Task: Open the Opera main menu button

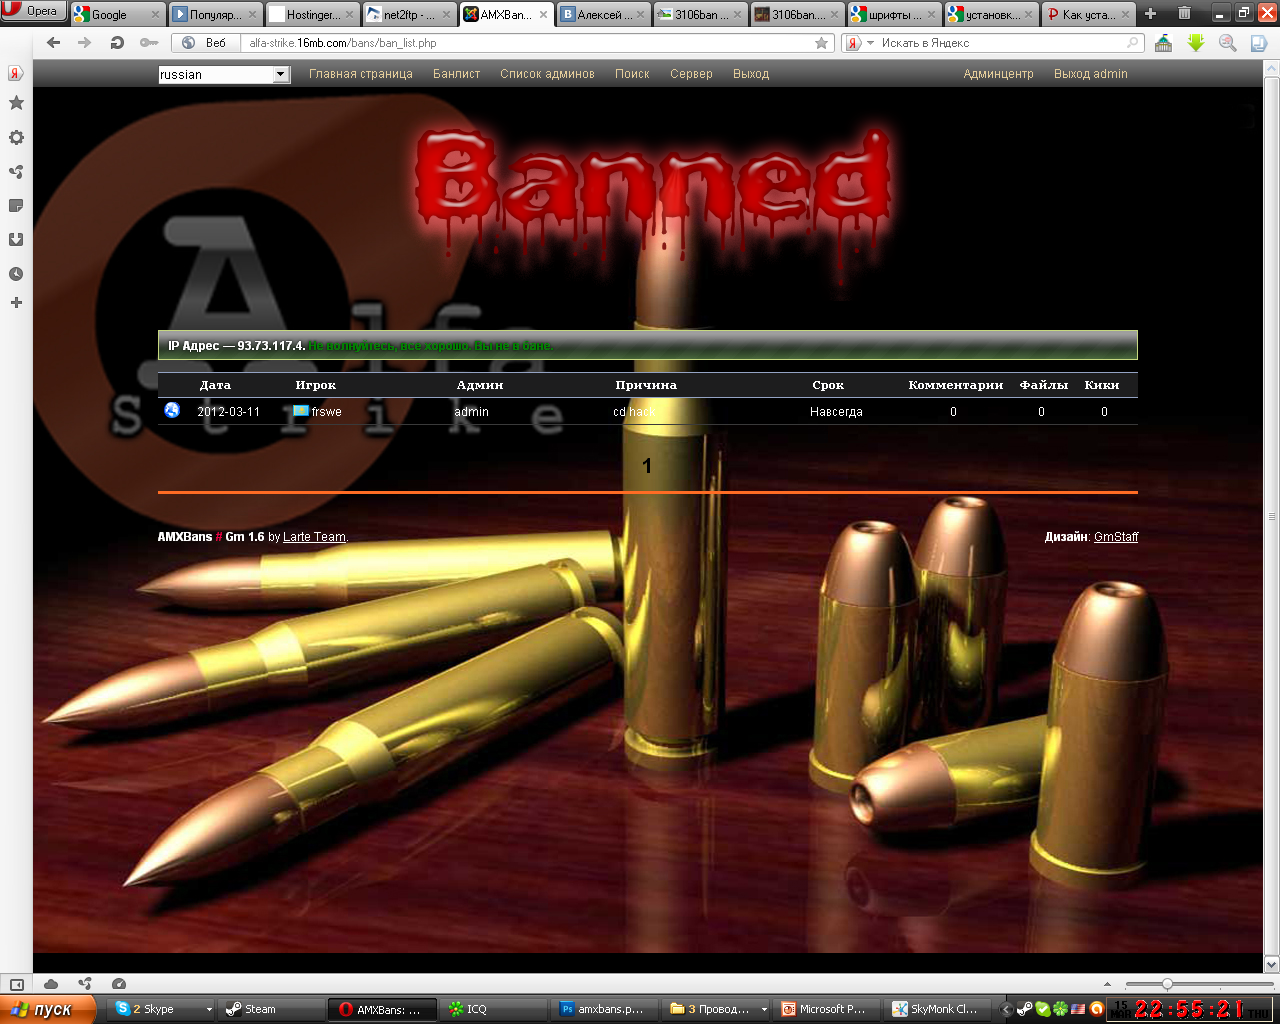Action: coord(34,12)
